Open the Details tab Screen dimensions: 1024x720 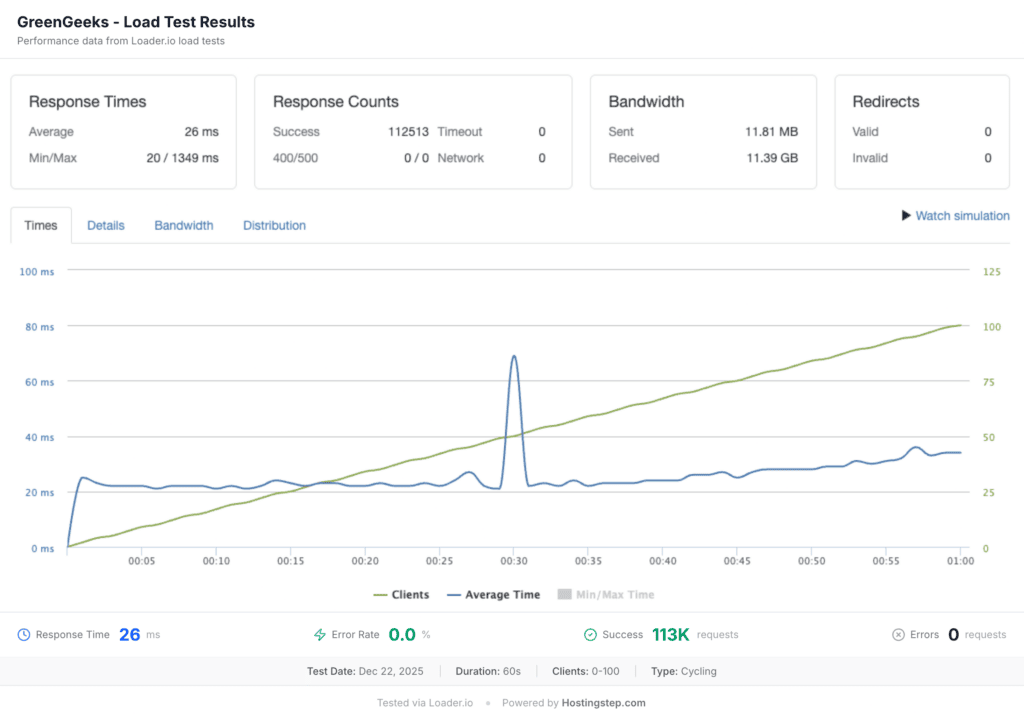[106, 225]
